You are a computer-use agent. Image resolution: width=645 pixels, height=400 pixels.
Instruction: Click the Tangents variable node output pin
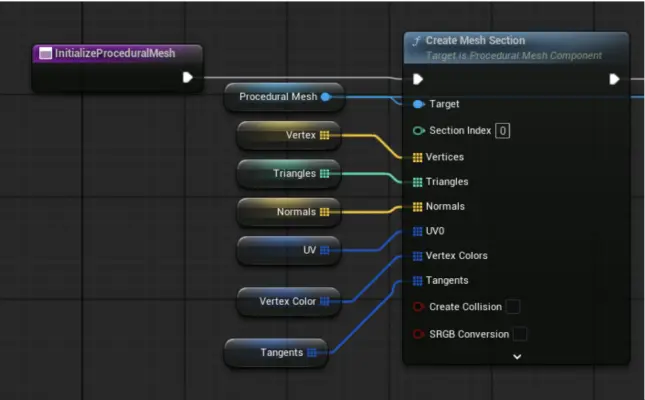click(x=312, y=353)
